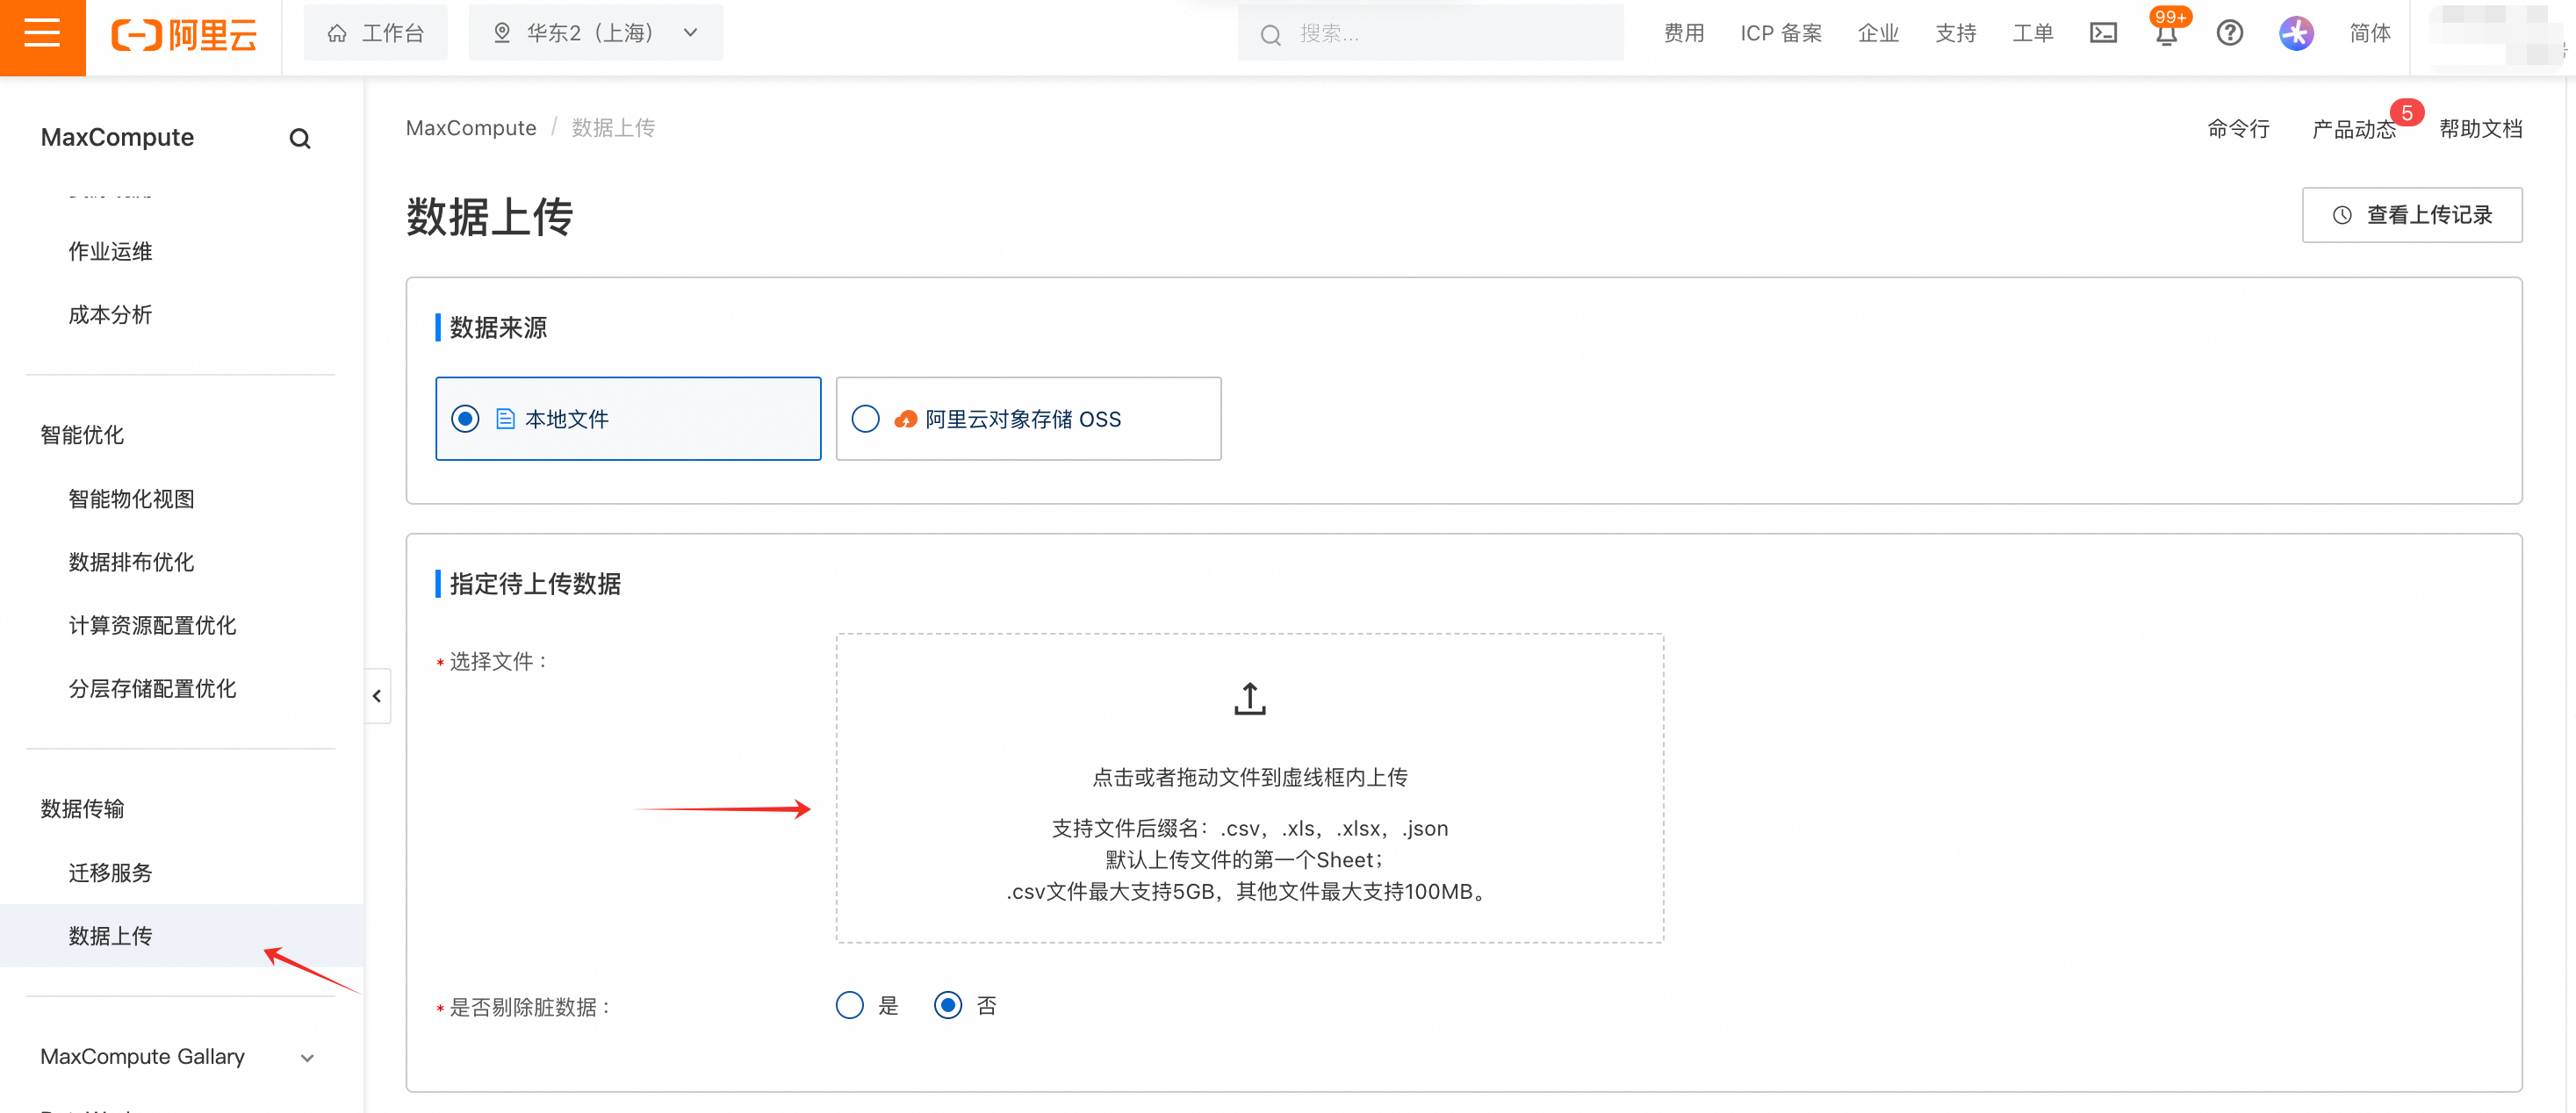Open the colorful AI assistant icon
Screen dimensions: 2576x1113
pyautogui.click(x=2296, y=34)
